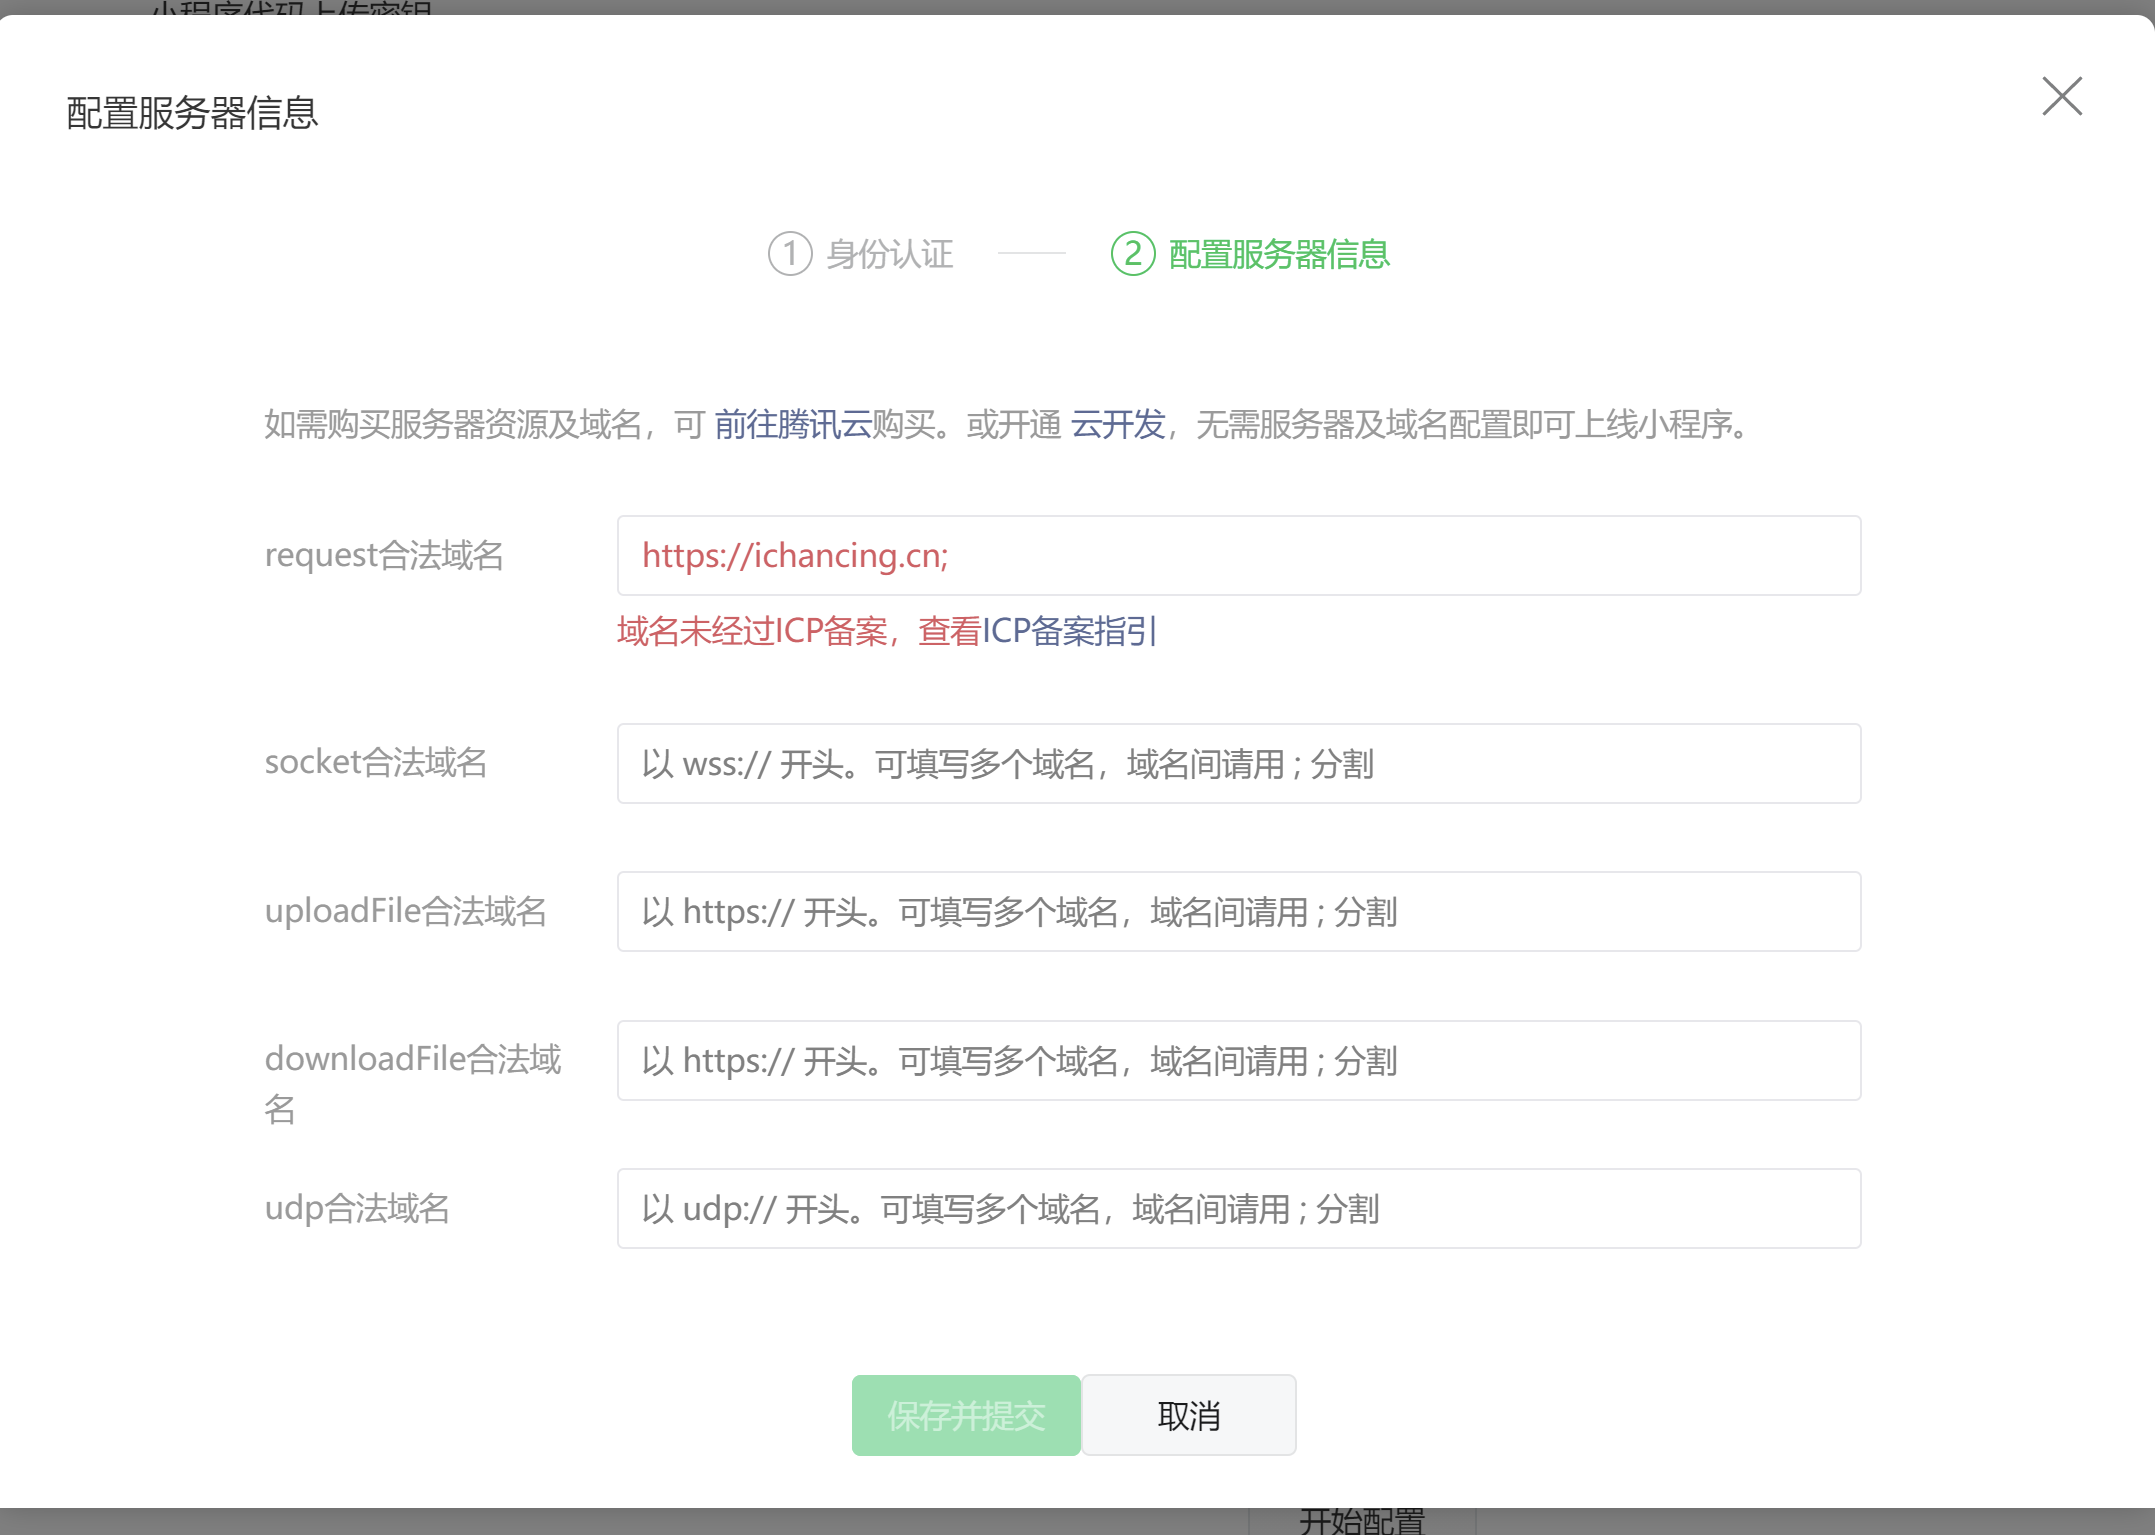Click the step 1 circle icon
Viewport: 2155px width, 1535px height.
[790, 254]
